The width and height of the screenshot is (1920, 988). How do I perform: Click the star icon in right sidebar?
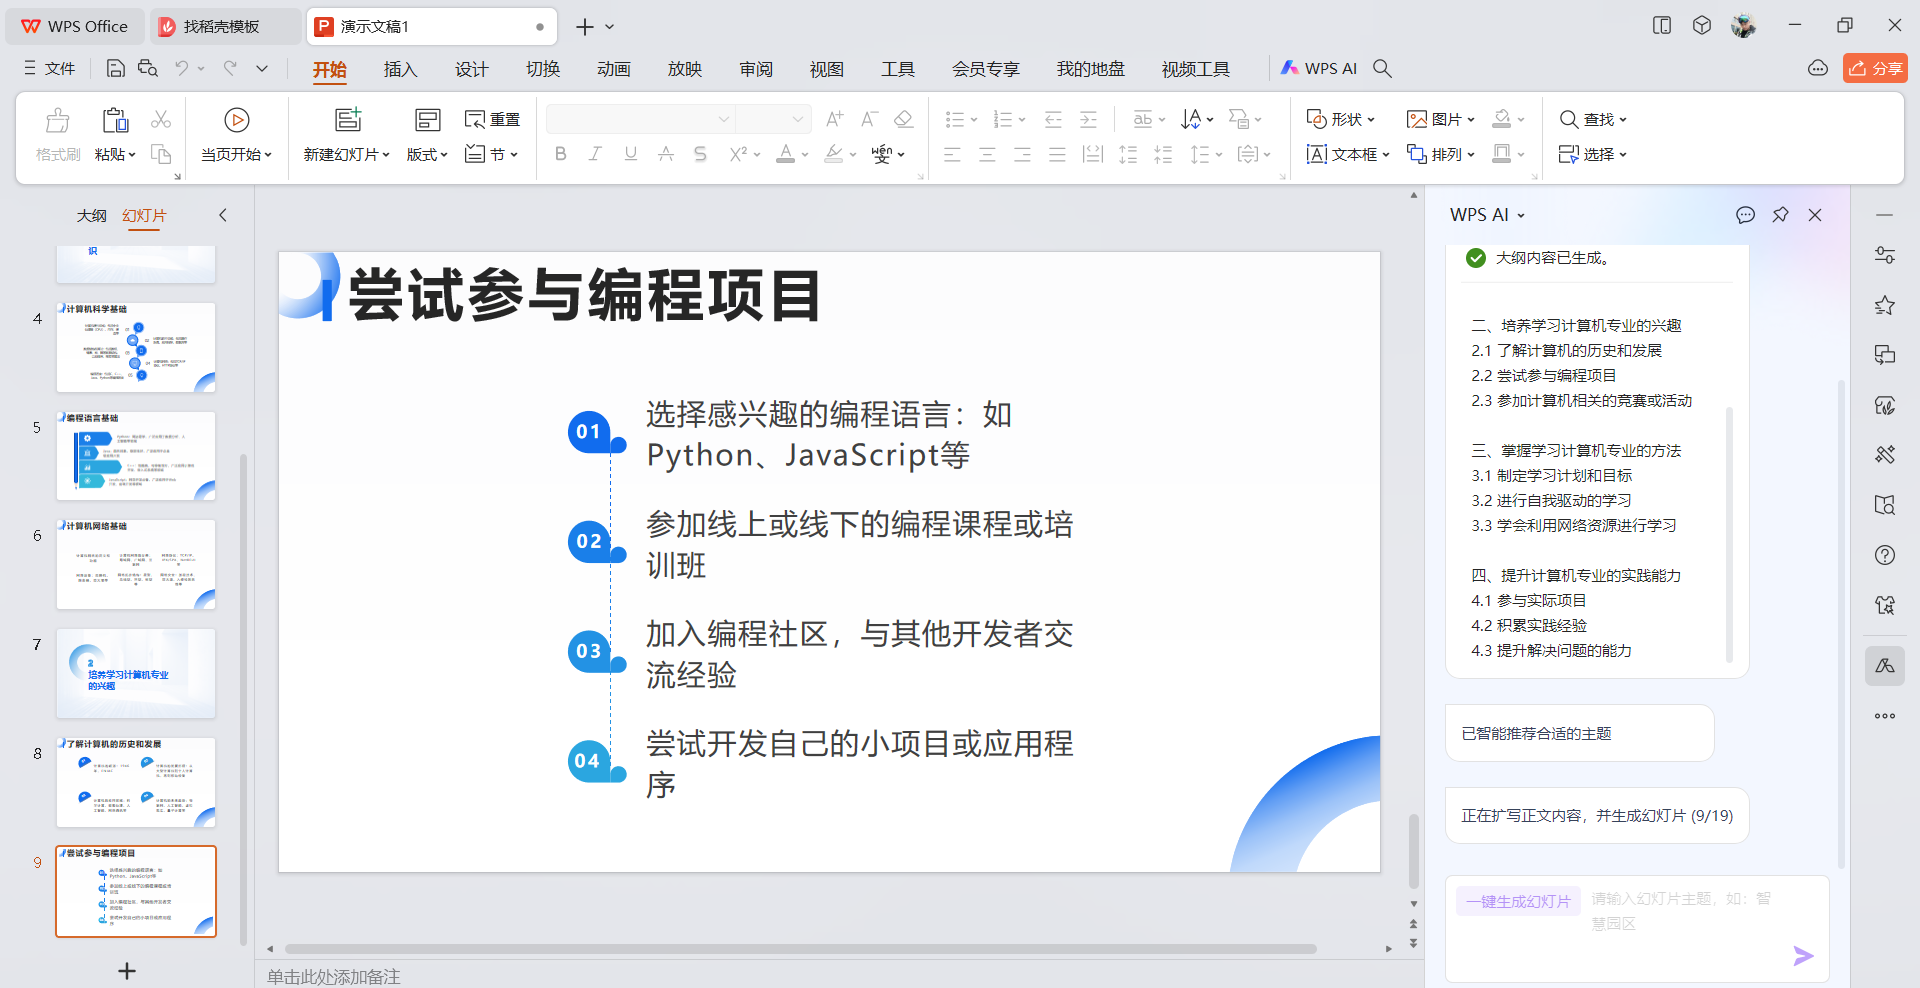pyautogui.click(x=1885, y=305)
